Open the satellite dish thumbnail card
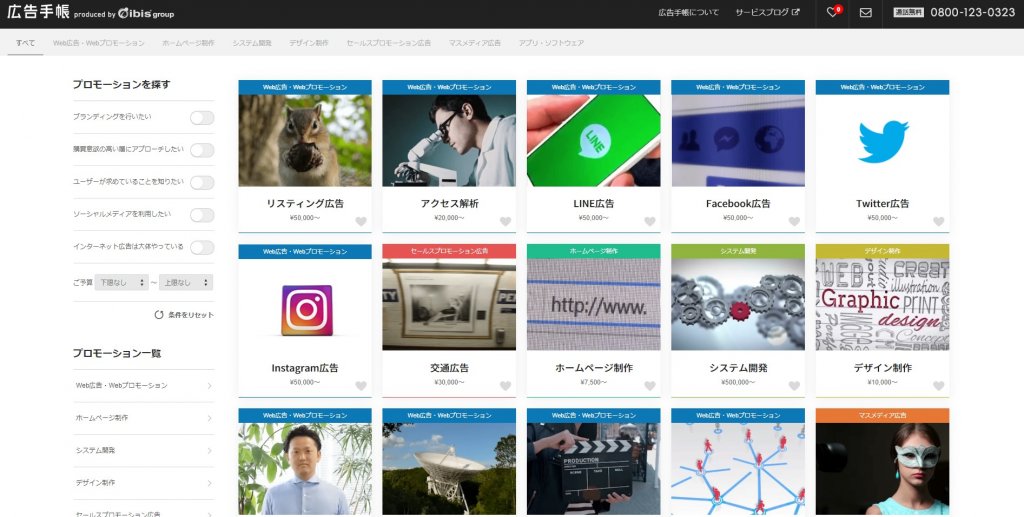 point(449,469)
